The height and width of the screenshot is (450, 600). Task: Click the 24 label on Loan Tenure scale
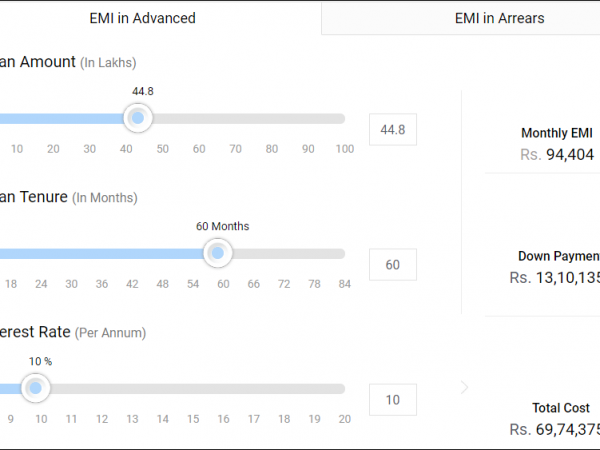point(41,284)
